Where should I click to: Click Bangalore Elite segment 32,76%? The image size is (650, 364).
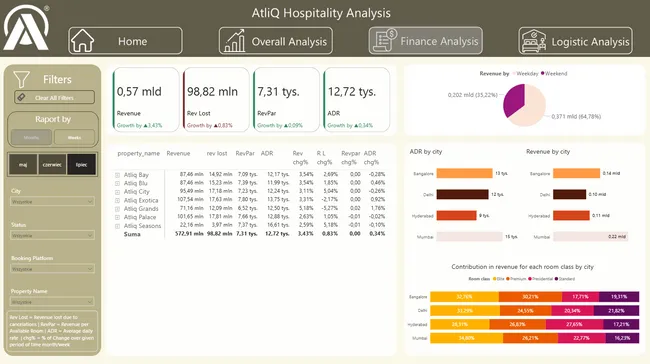point(464,297)
